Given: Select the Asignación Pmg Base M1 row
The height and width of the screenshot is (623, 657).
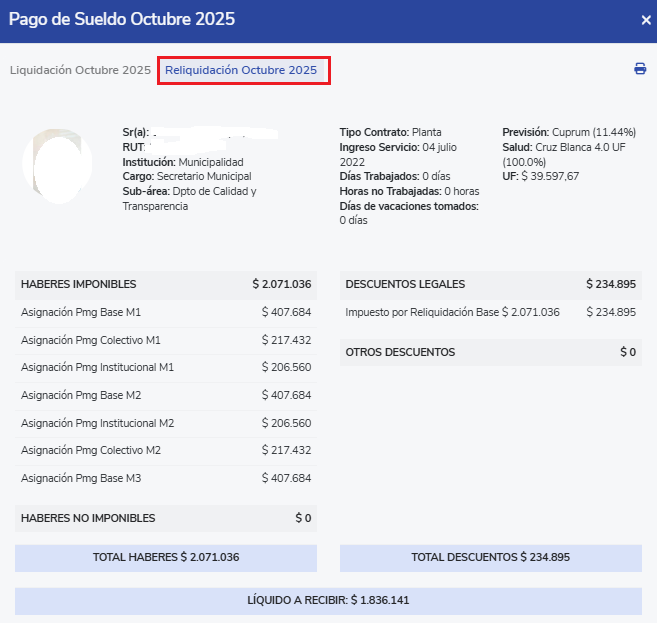Looking at the screenshot, I should [165, 312].
